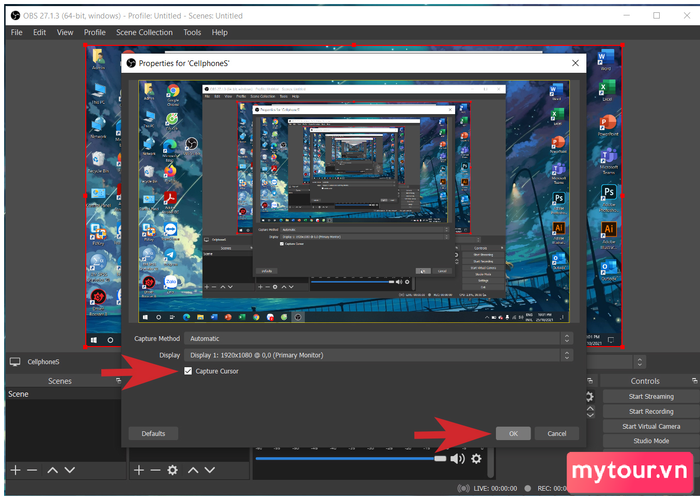Click the Illustrator icon in main OBS canvas
The width and height of the screenshot is (700, 502).
(x=608, y=234)
